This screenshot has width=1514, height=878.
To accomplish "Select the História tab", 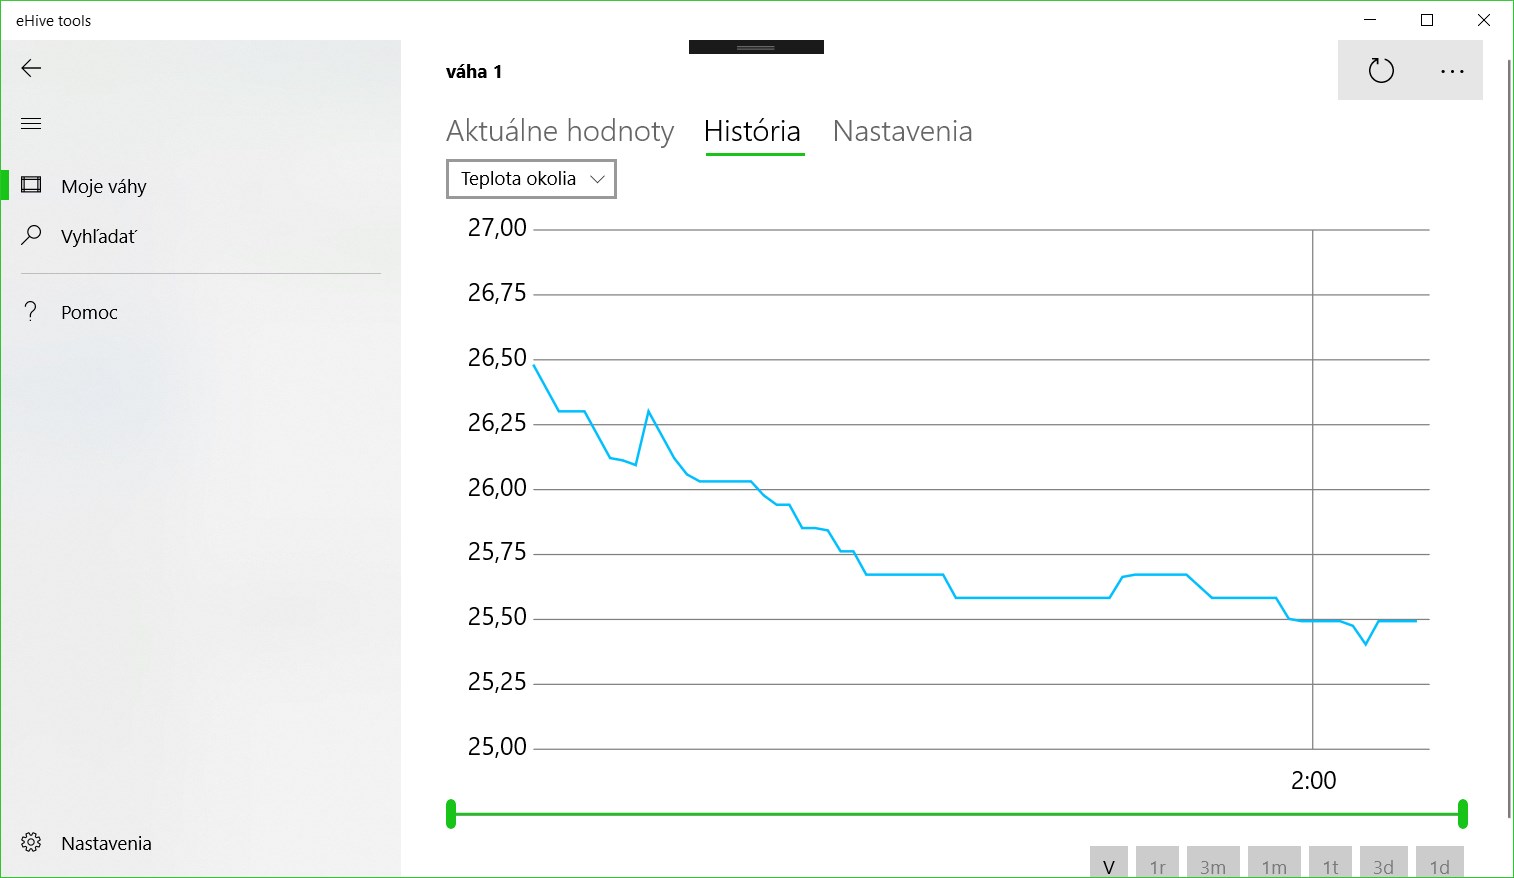I will [x=752, y=132].
